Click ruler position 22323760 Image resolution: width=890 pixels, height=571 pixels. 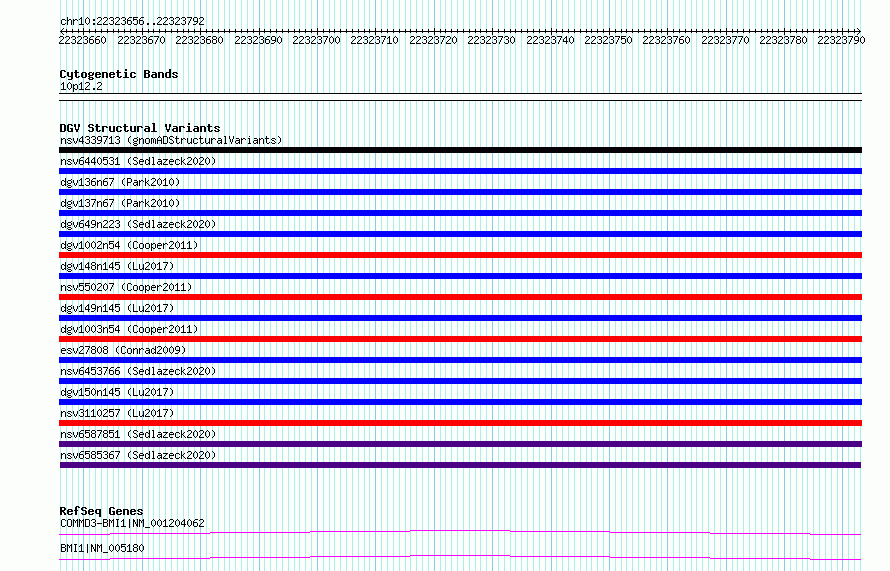click(x=666, y=40)
